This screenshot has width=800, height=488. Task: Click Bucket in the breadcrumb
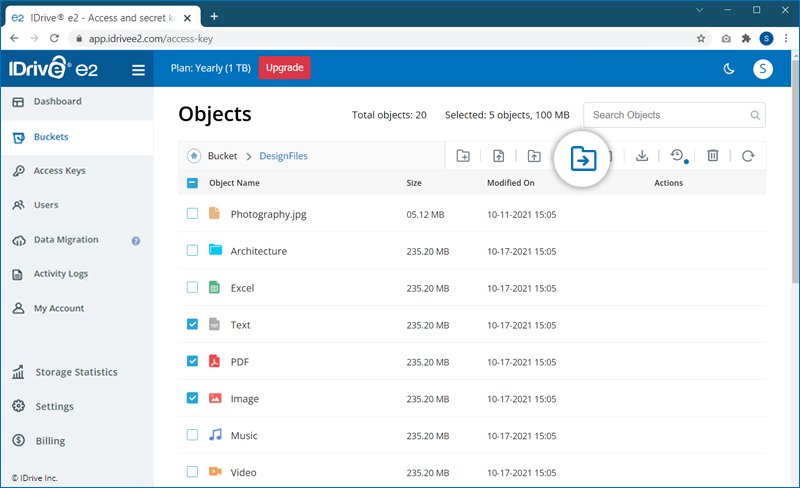click(x=222, y=156)
